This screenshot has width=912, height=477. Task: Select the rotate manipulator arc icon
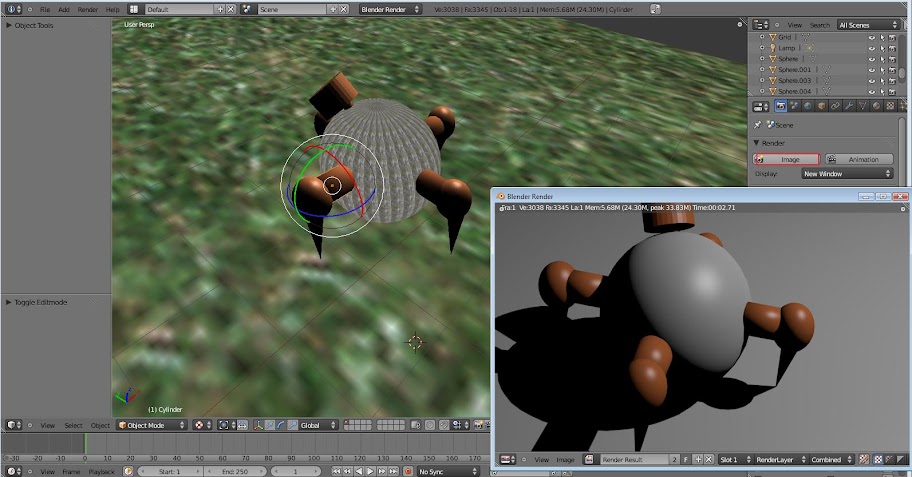281,425
